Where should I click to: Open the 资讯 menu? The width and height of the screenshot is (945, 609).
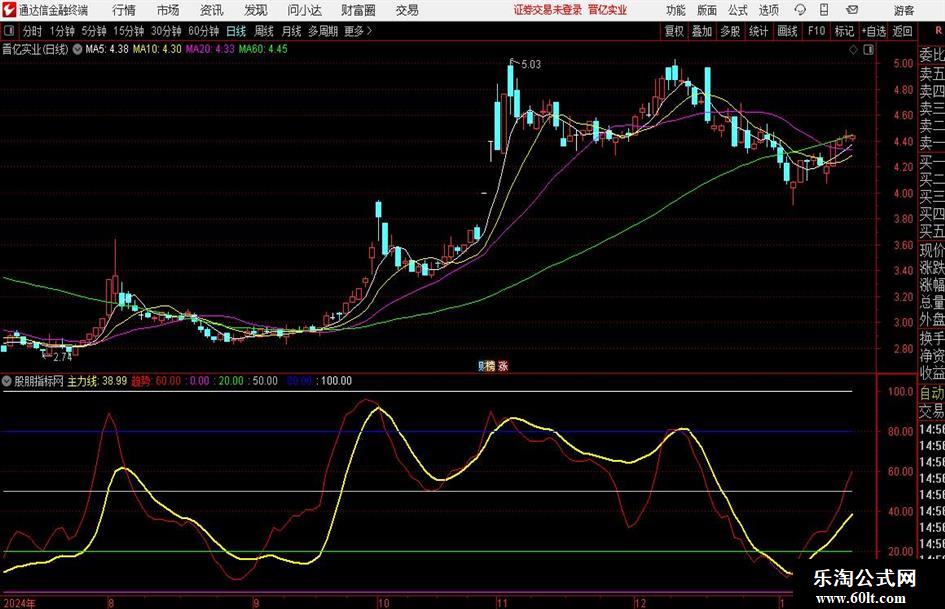pyautogui.click(x=212, y=10)
